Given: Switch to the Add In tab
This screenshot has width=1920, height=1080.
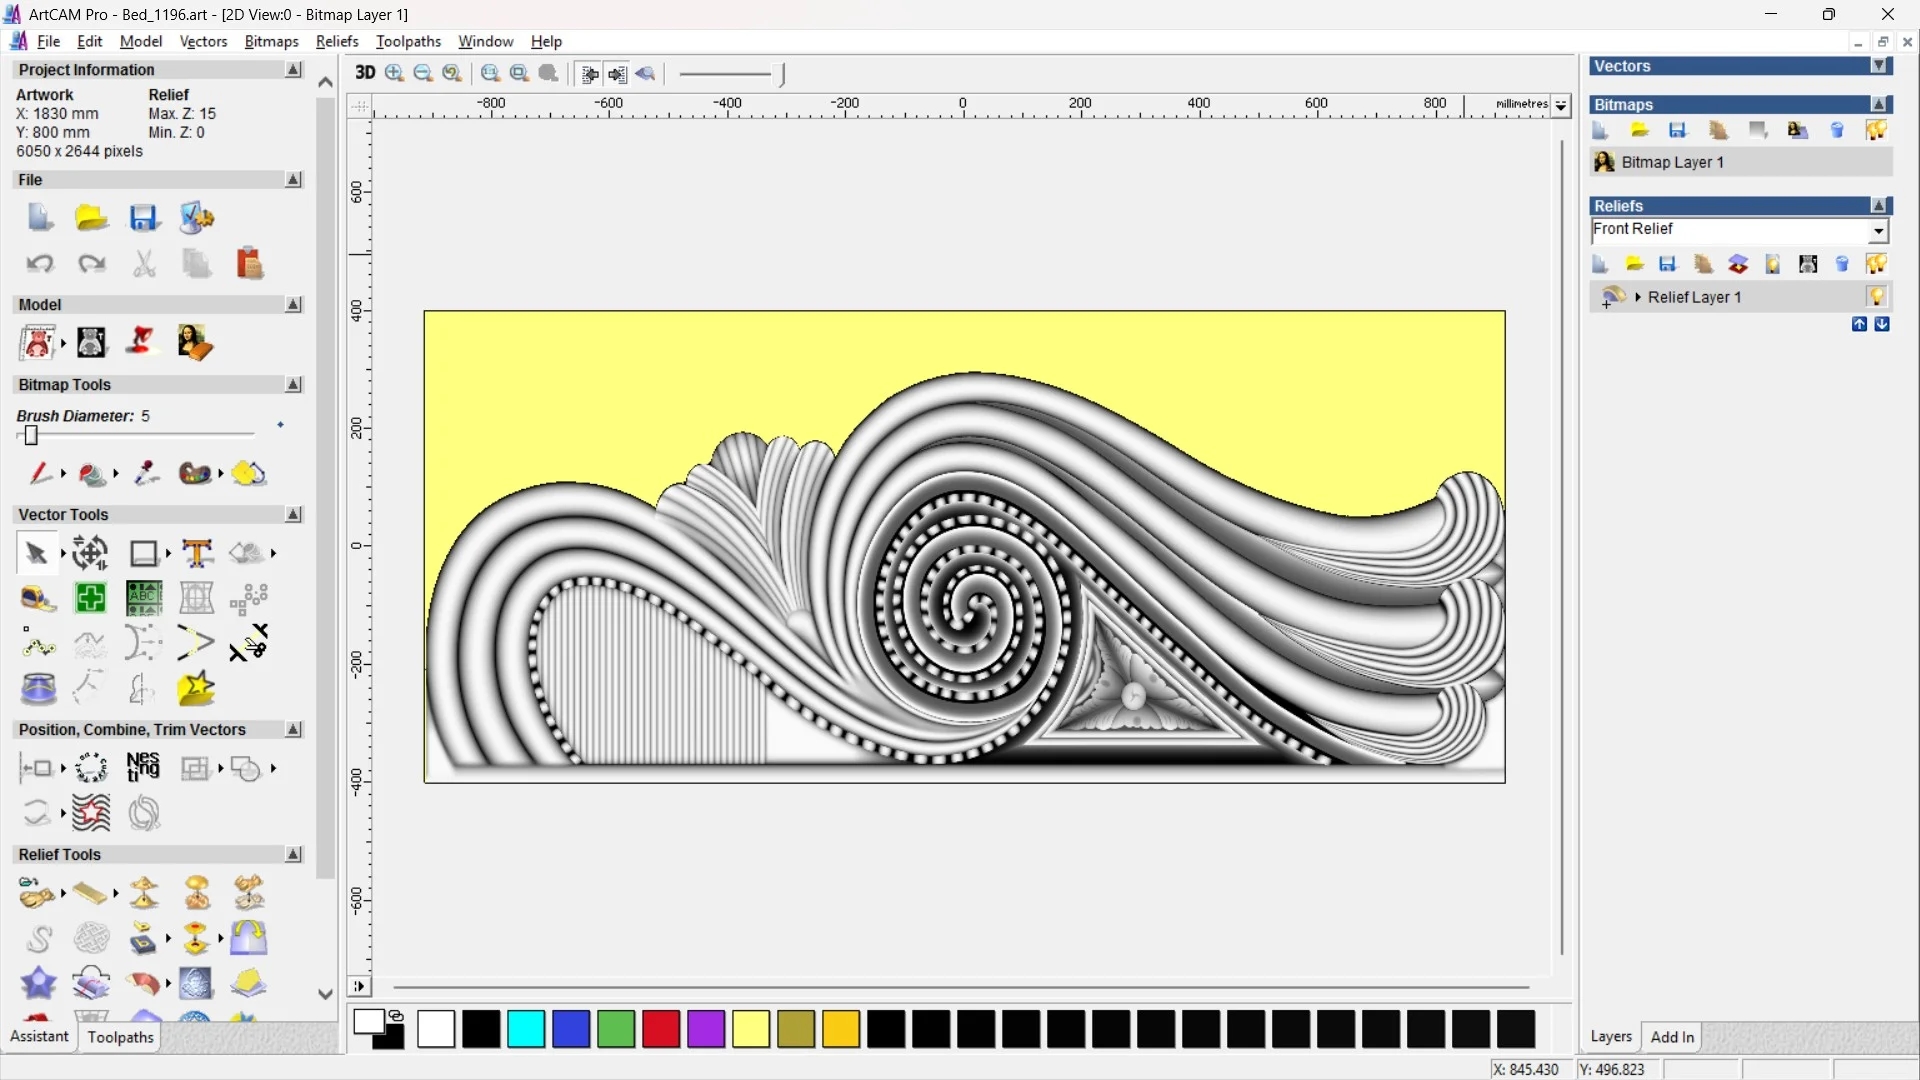Looking at the screenshot, I should (x=1672, y=1037).
